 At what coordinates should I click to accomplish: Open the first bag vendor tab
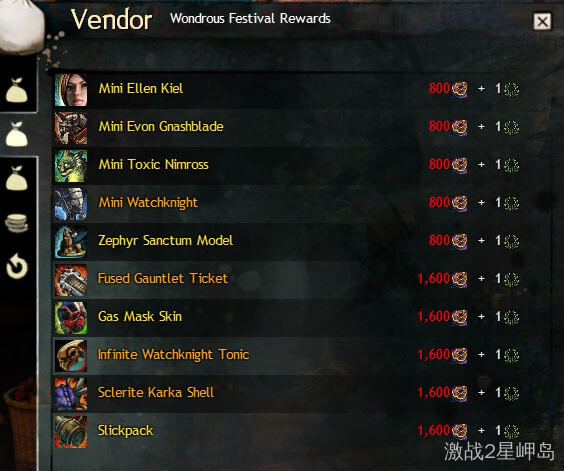17,90
